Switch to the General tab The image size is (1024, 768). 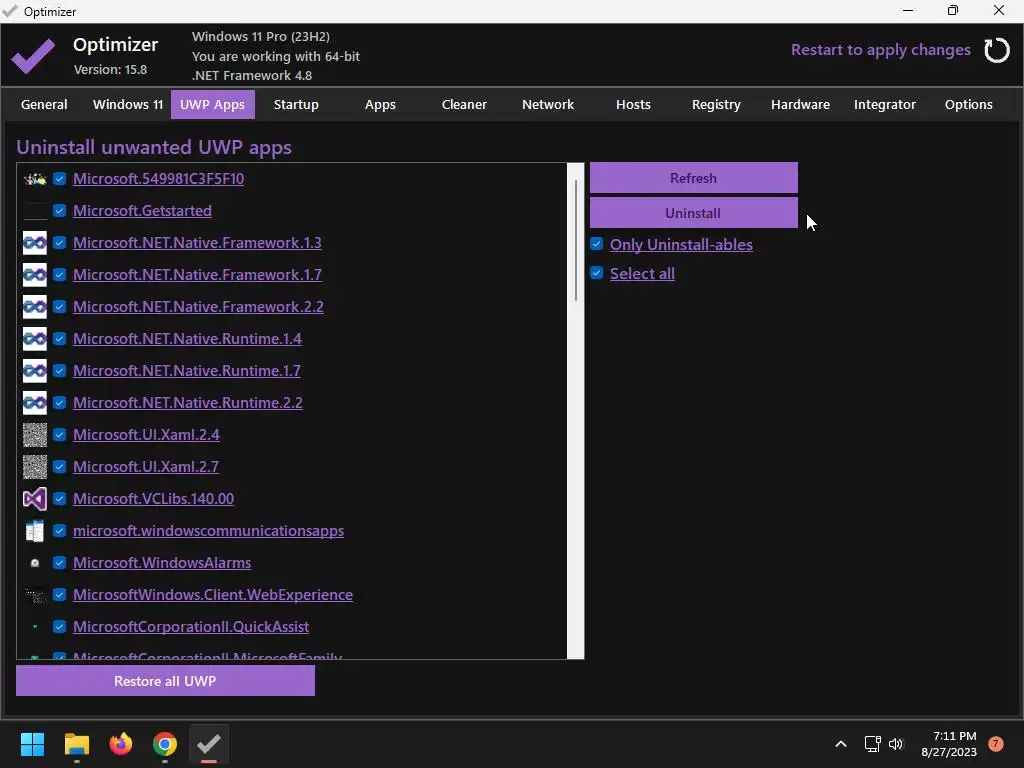pos(44,104)
